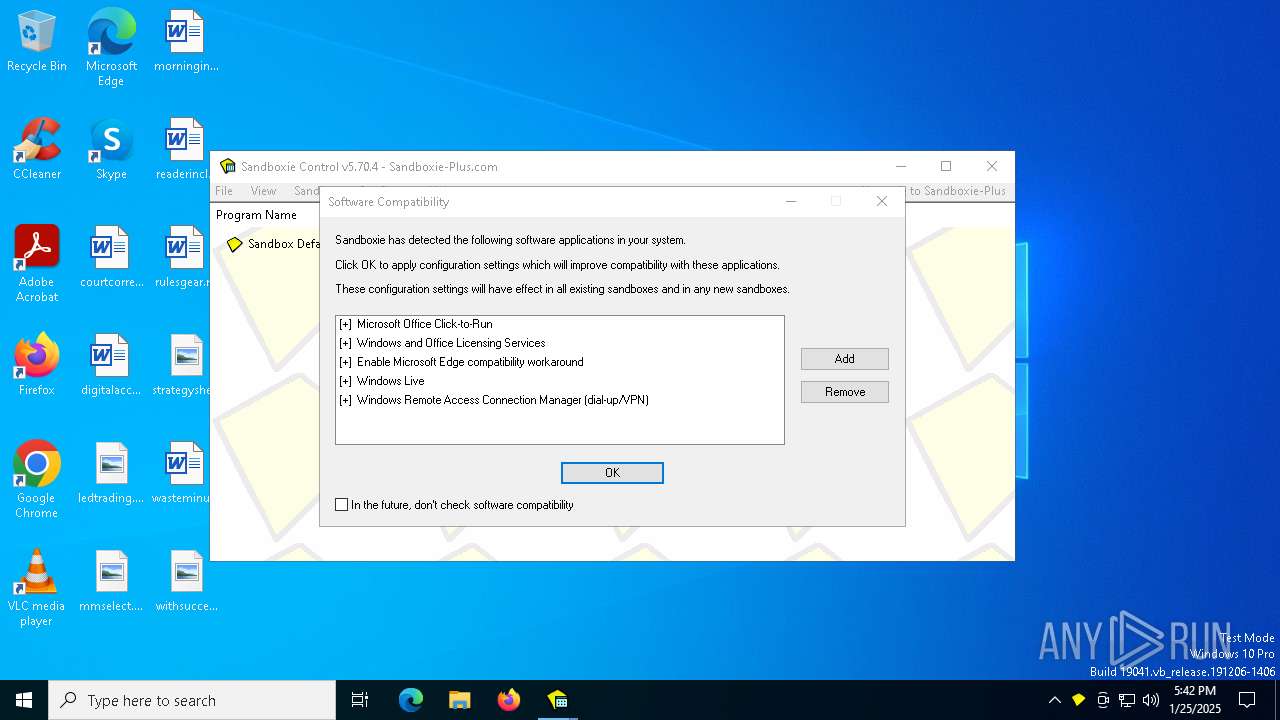Open the volume control in the tray

click(x=1151, y=700)
